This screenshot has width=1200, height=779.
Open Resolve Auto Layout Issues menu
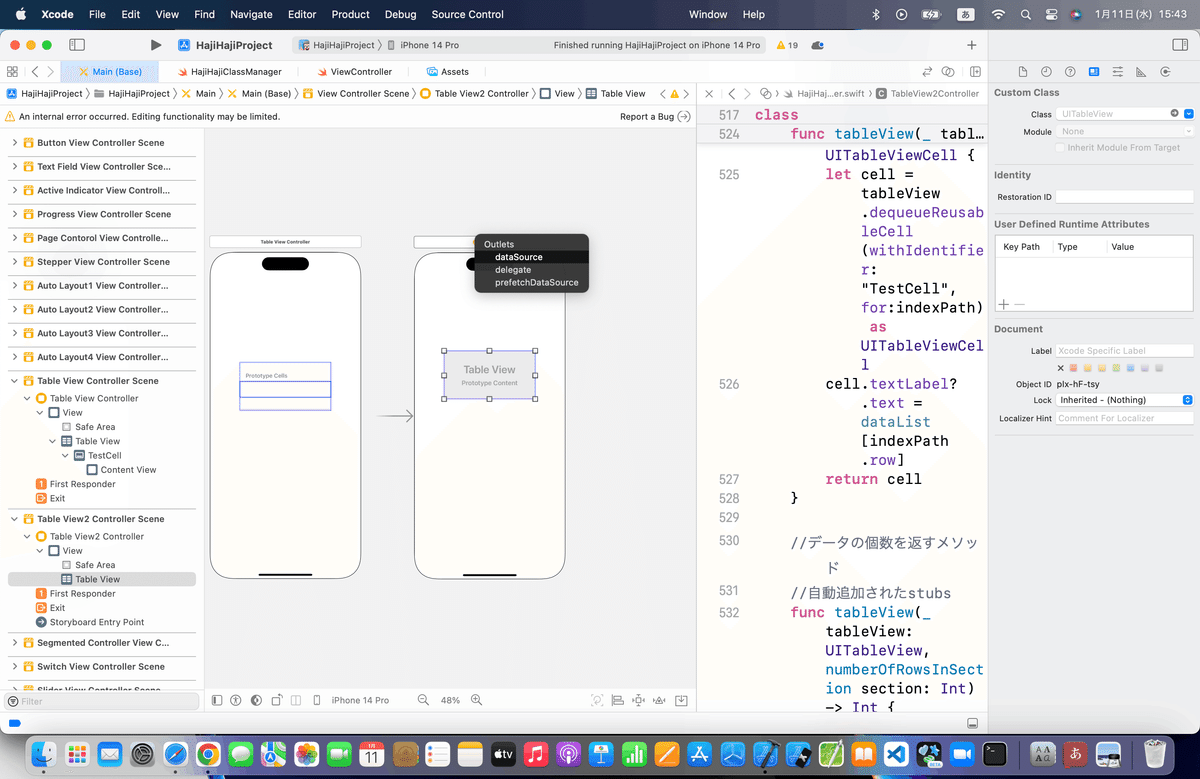point(660,701)
